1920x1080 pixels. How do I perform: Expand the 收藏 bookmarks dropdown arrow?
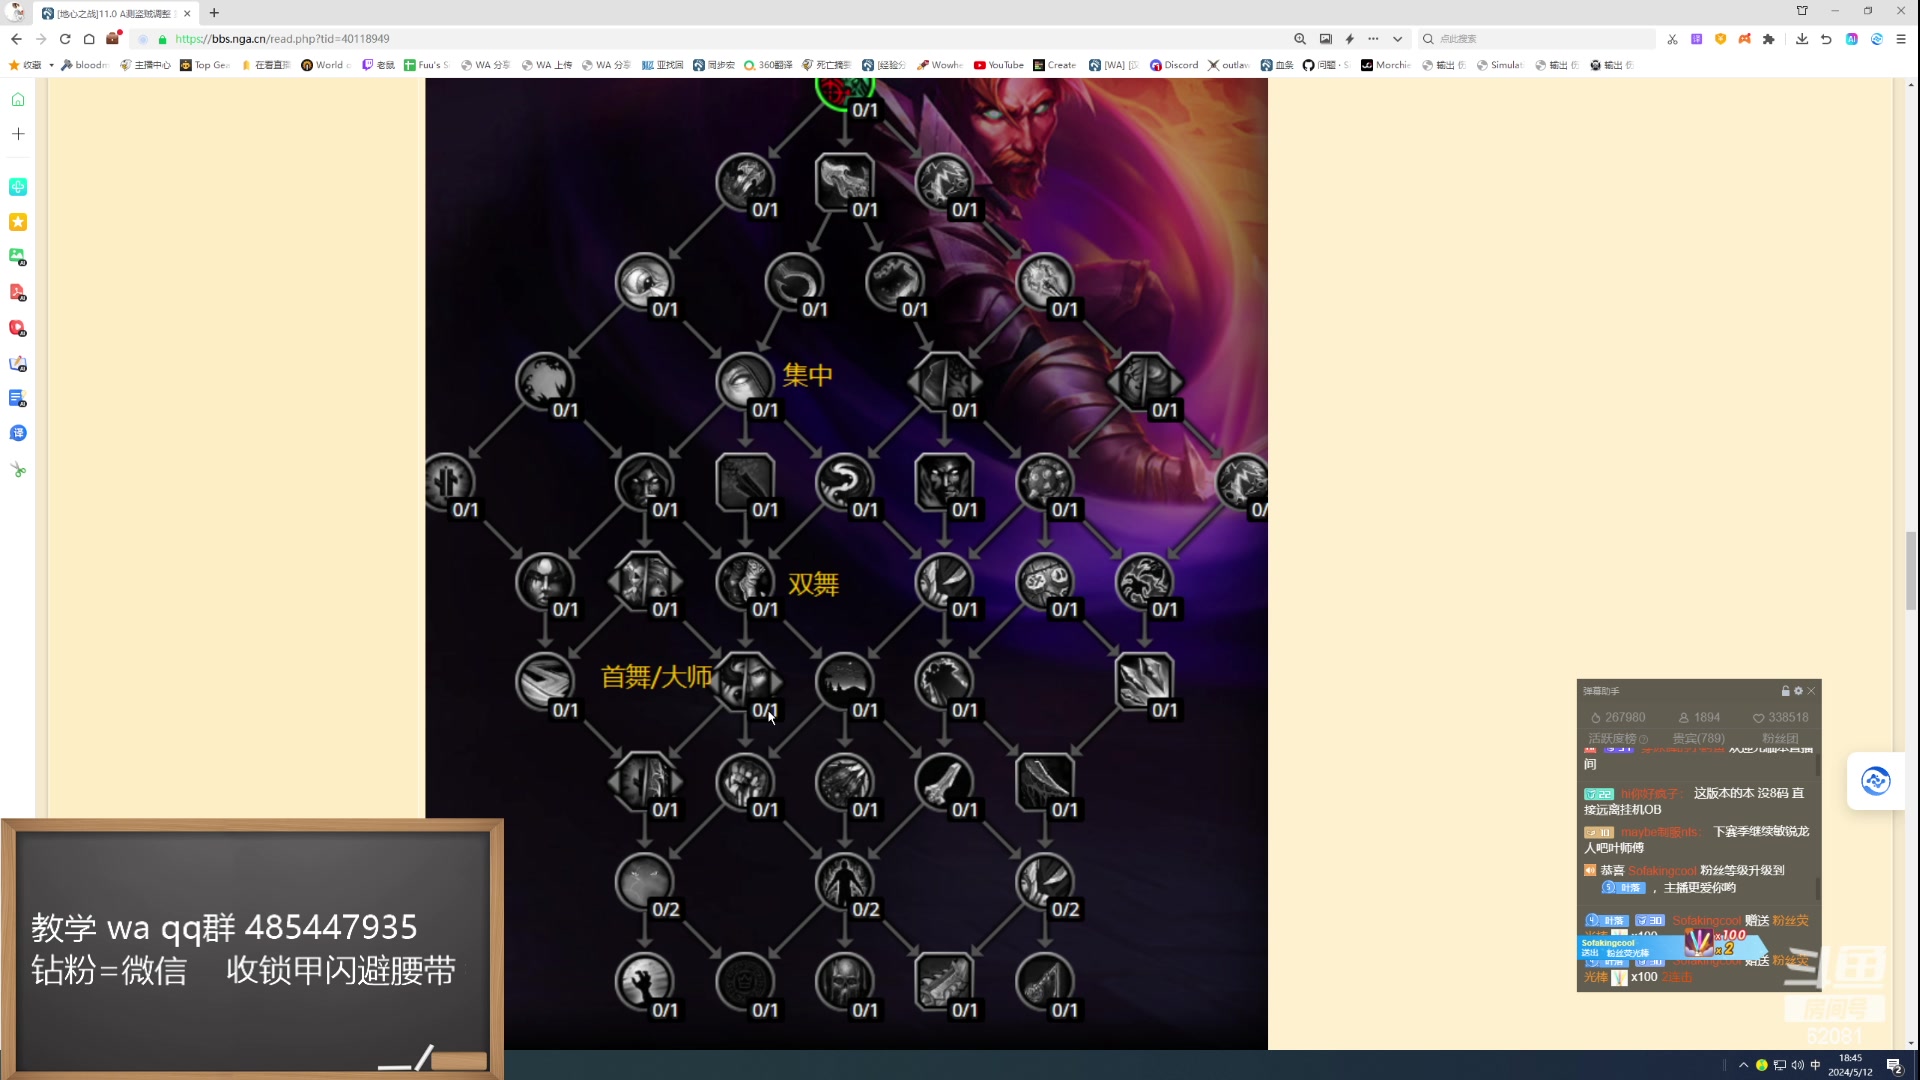[x=51, y=65]
